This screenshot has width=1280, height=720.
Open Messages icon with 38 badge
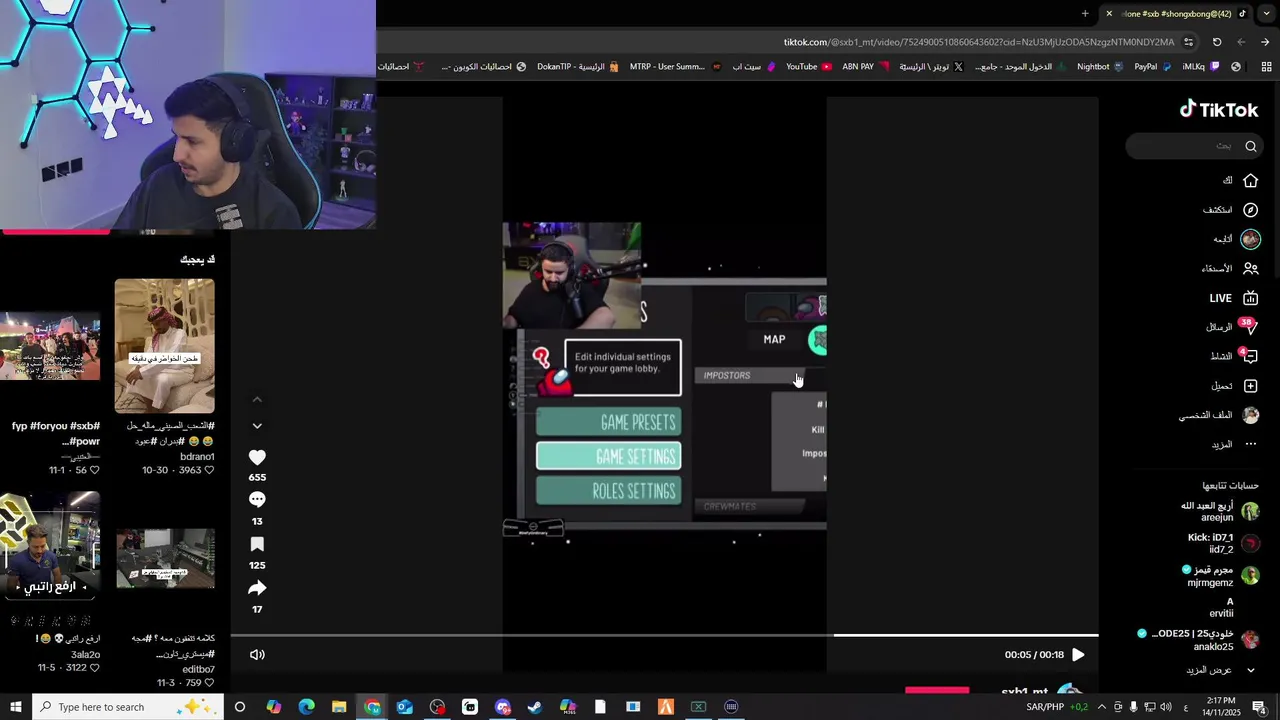[x=1250, y=327]
